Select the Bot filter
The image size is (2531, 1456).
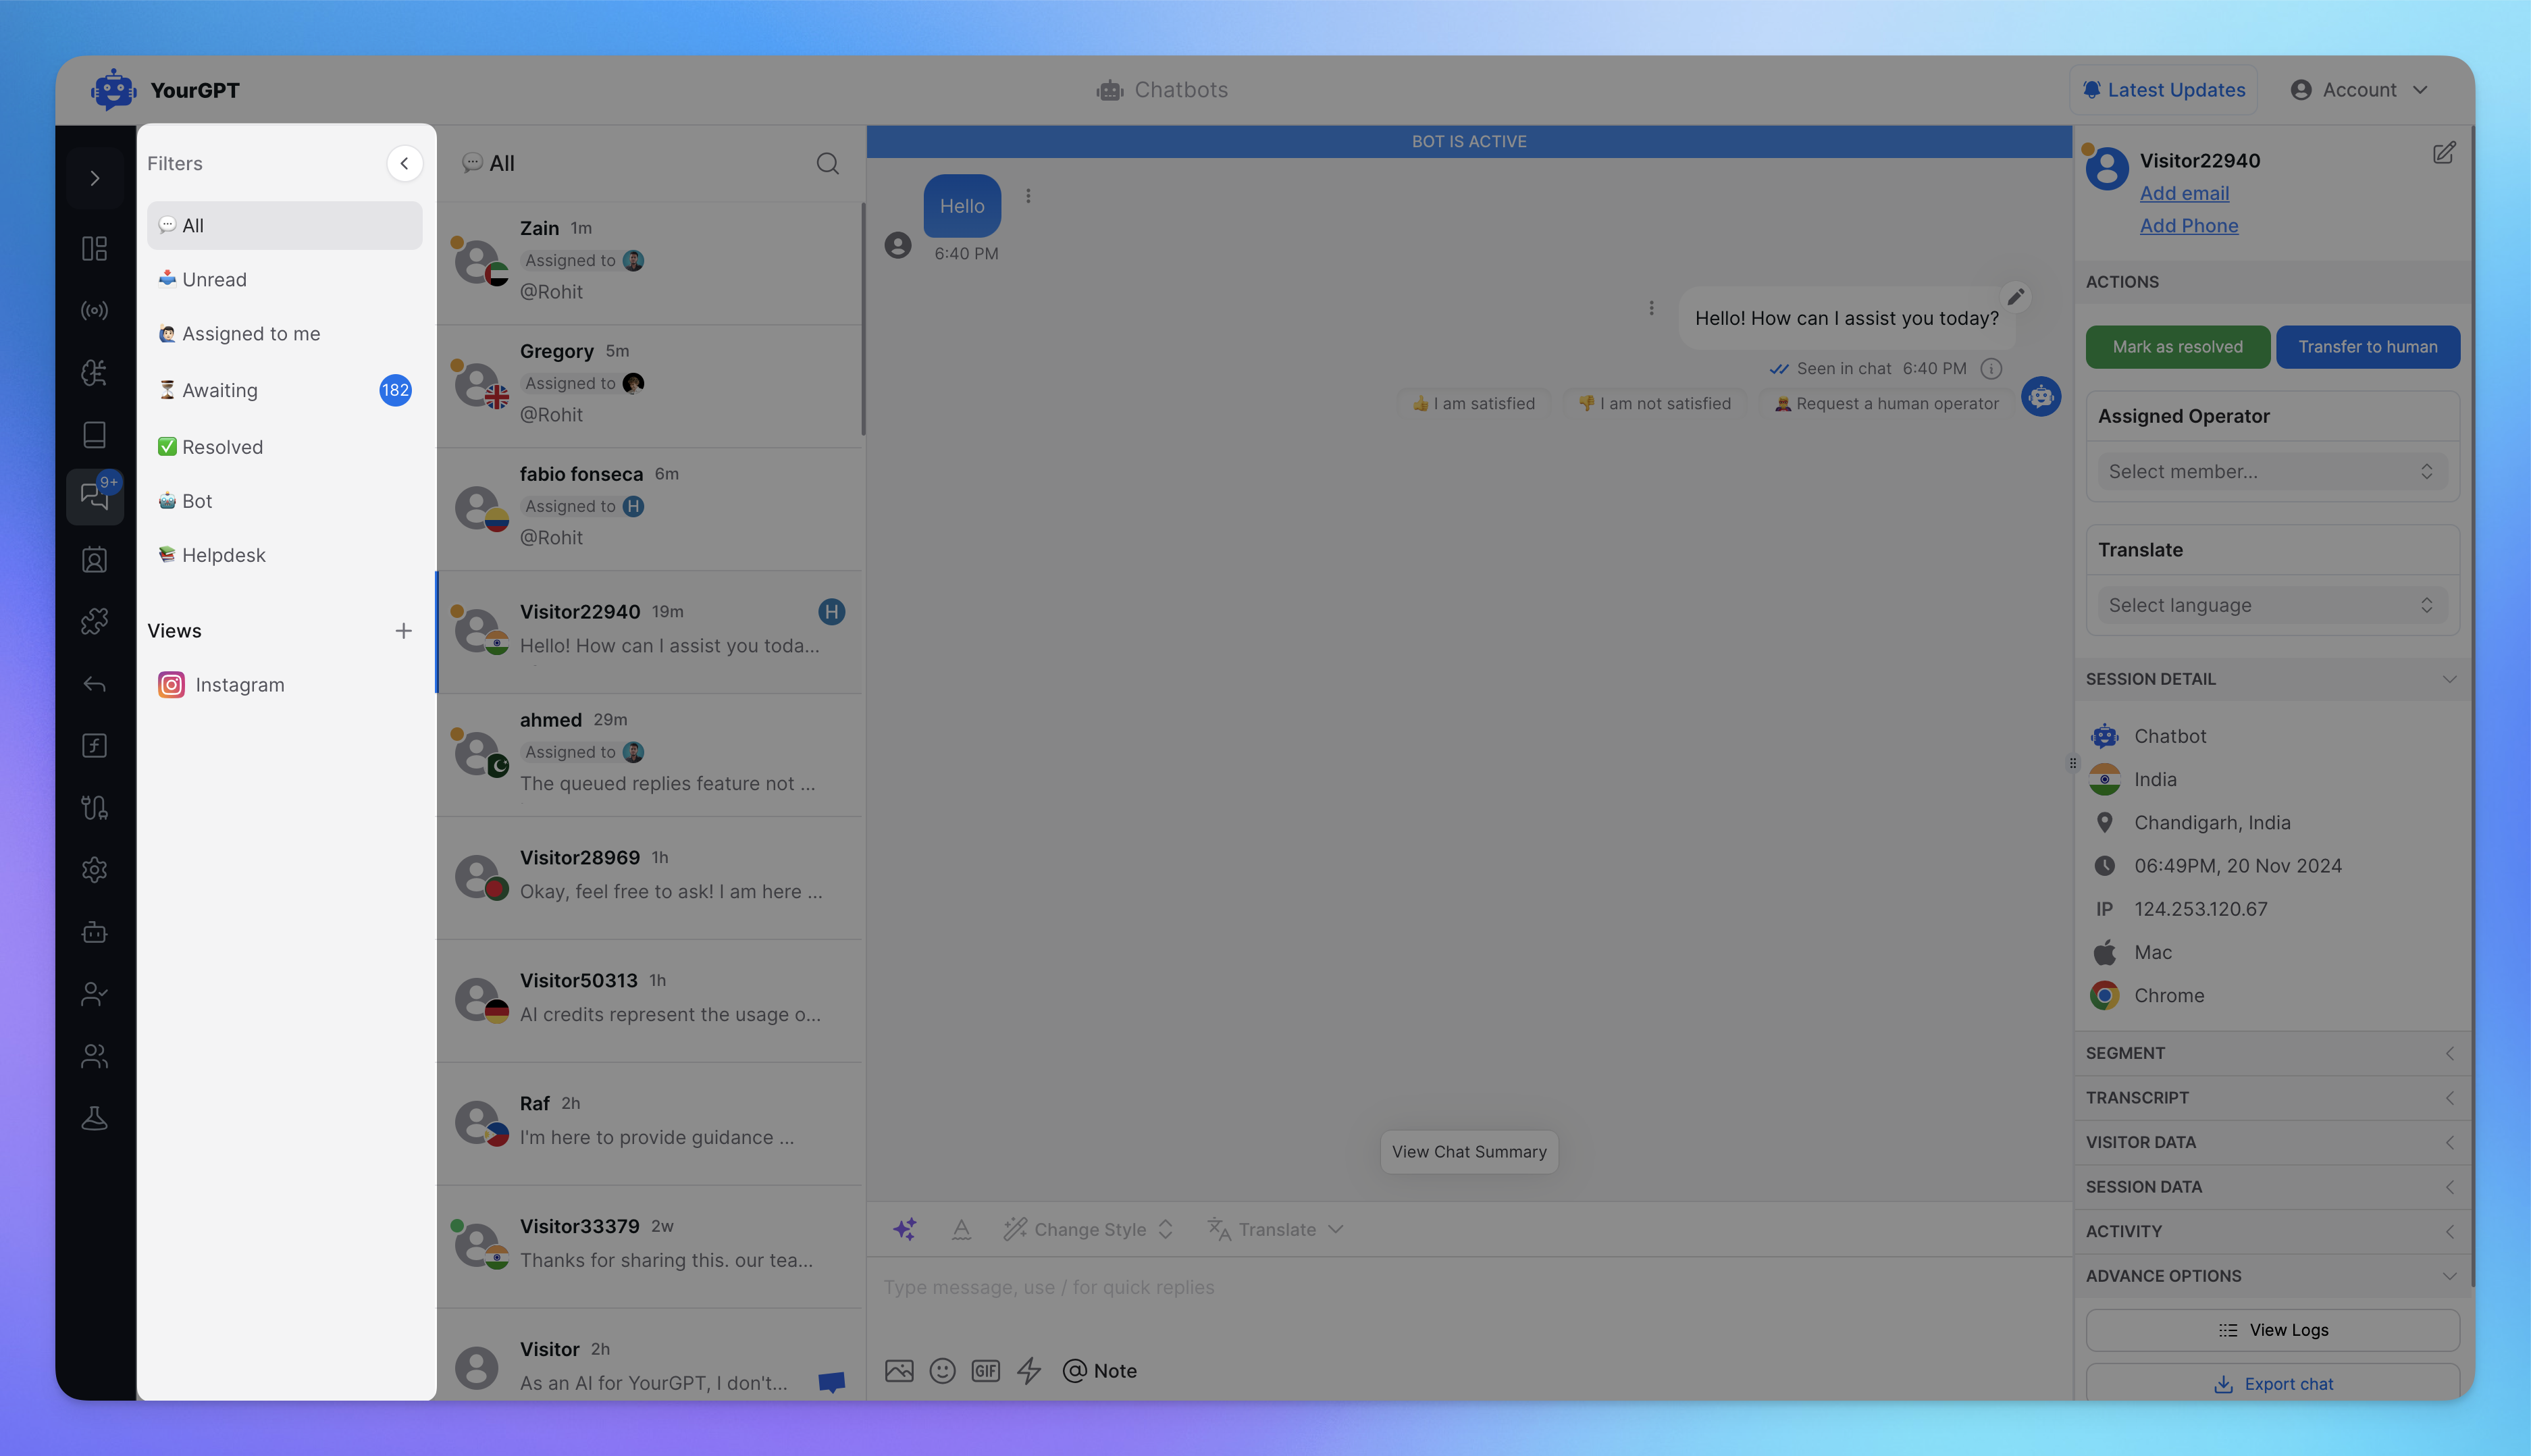click(x=285, y=501)
